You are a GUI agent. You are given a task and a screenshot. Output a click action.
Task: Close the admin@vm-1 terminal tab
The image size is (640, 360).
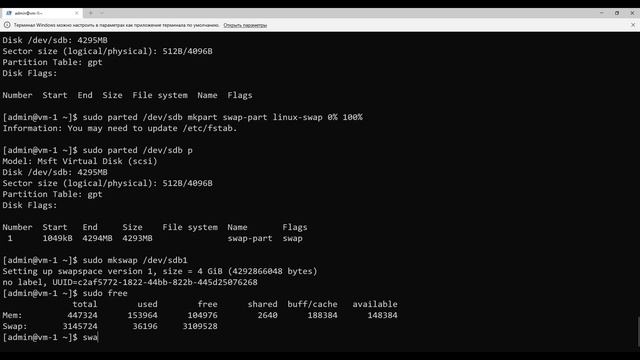point(76,13)
